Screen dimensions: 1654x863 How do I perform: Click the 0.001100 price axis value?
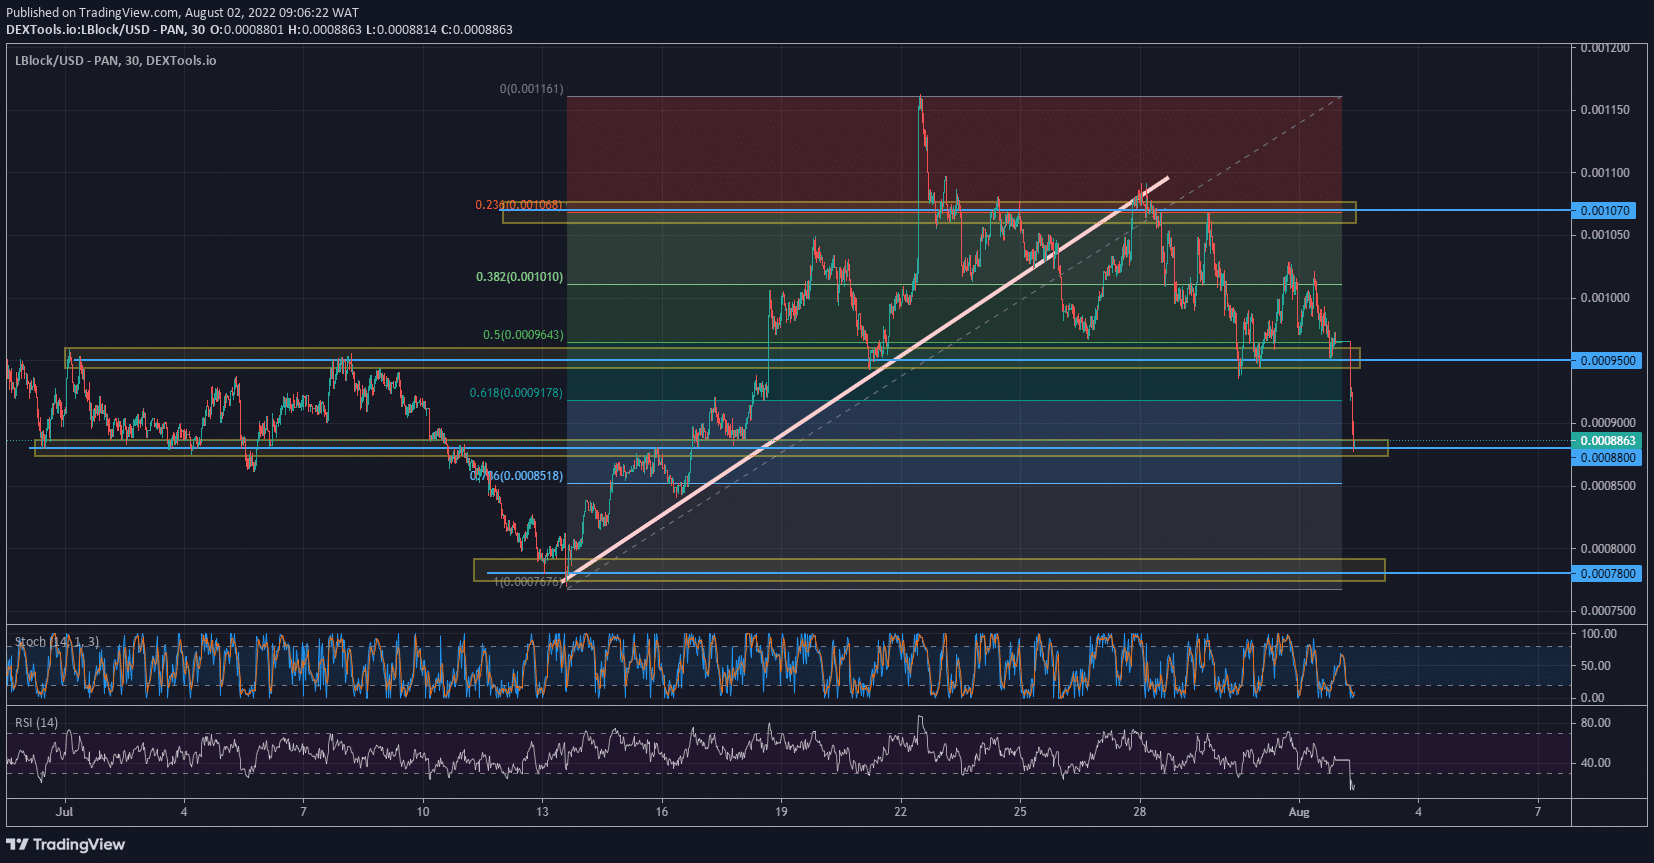[x=1605, y=173]
